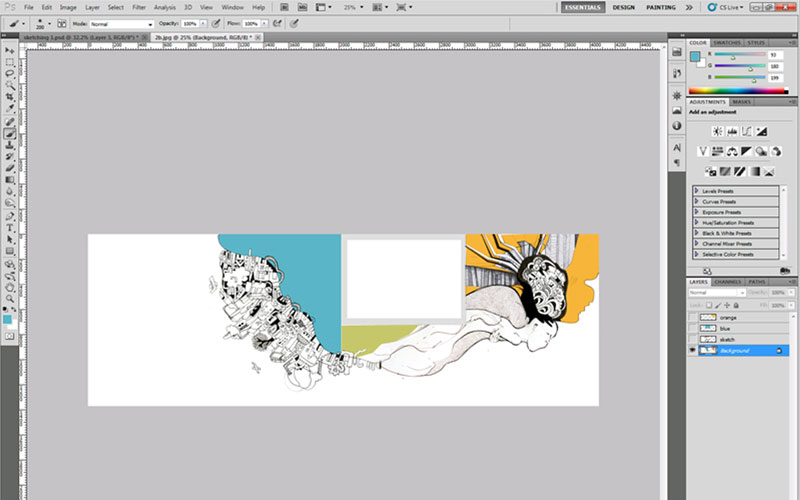
Task: Select the Crop tool
Action: pos(10,96)
